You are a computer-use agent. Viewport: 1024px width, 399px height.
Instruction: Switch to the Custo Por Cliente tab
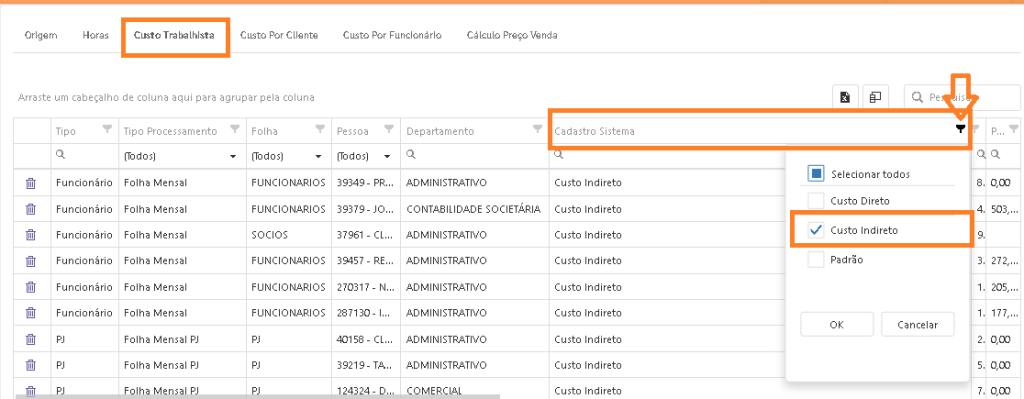pyautogui.click(x=279, y=35)
